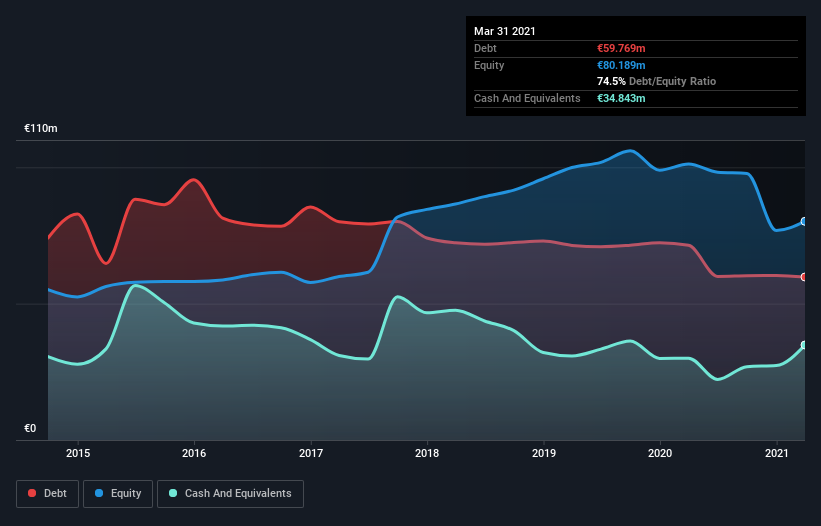
Task: Click the 2021 axis label
Action: (777, 453)
